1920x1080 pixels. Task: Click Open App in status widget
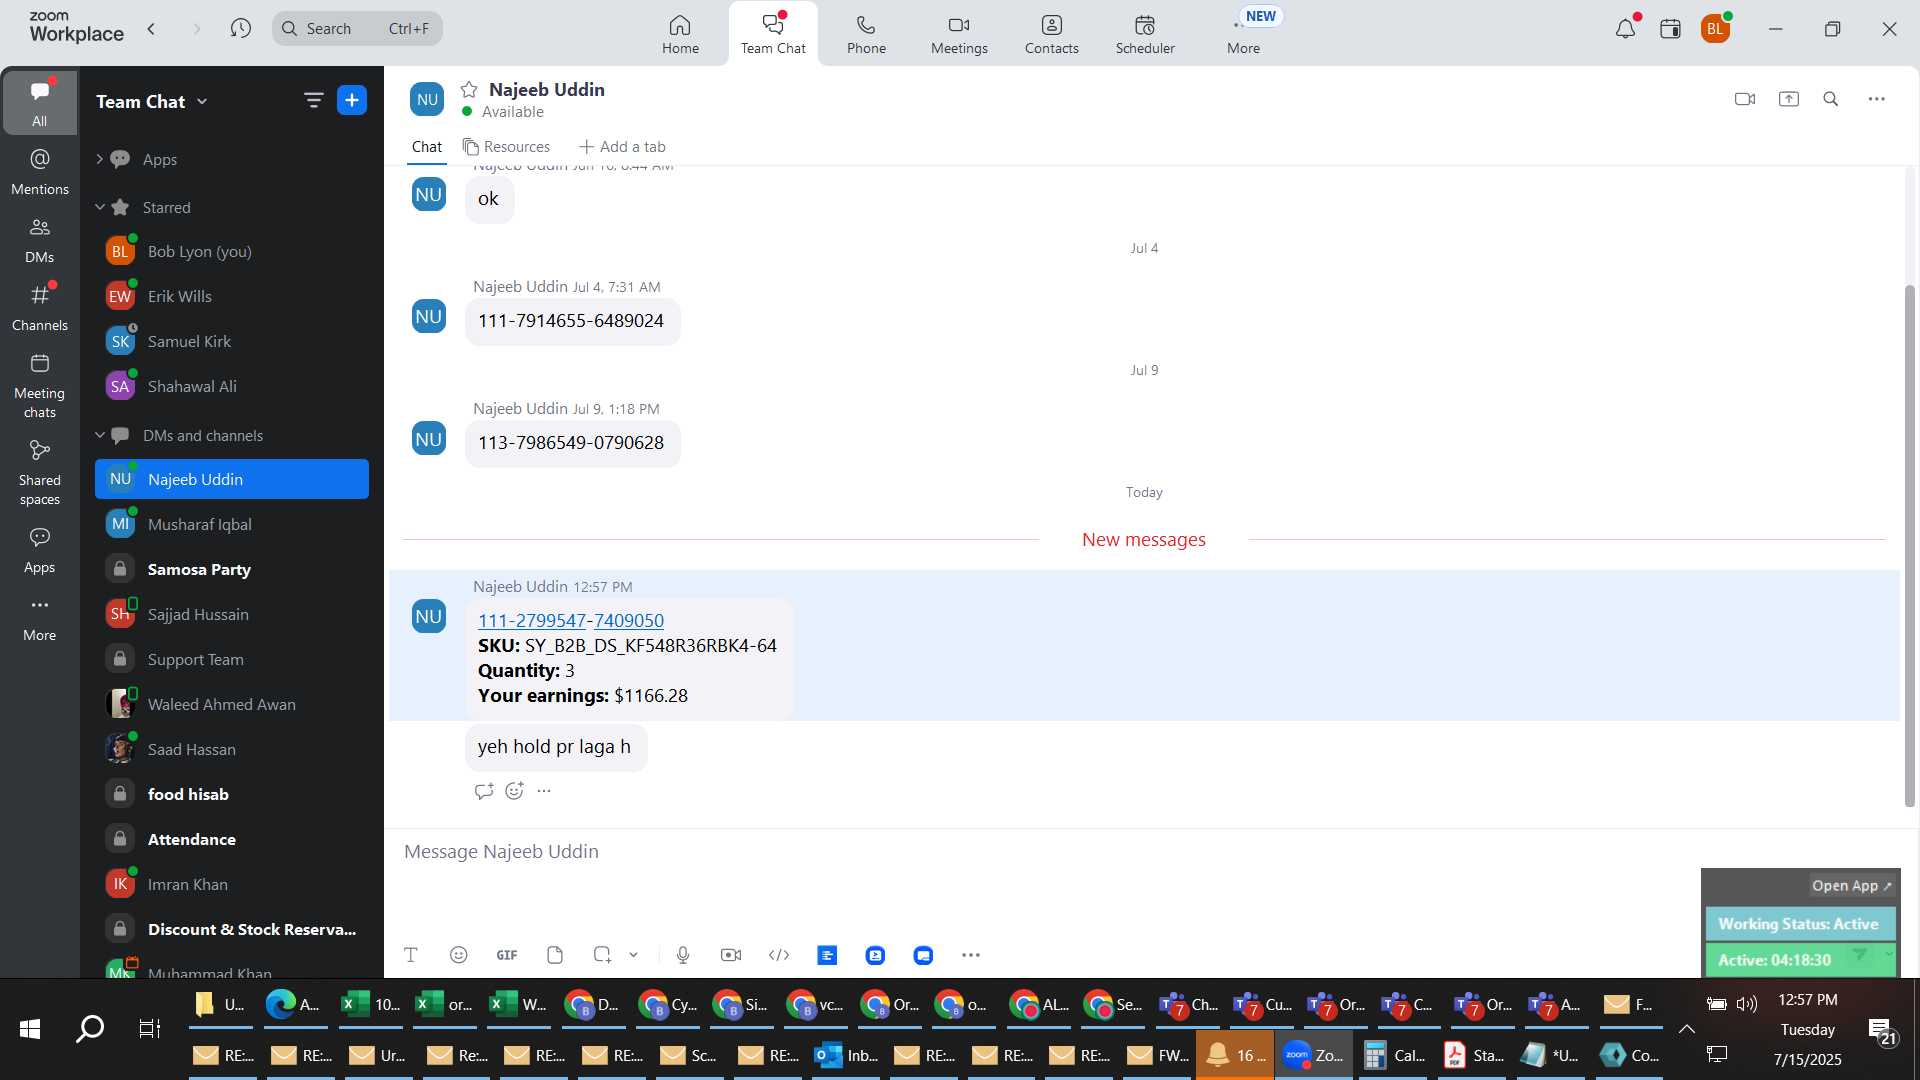coord(1852,886)
